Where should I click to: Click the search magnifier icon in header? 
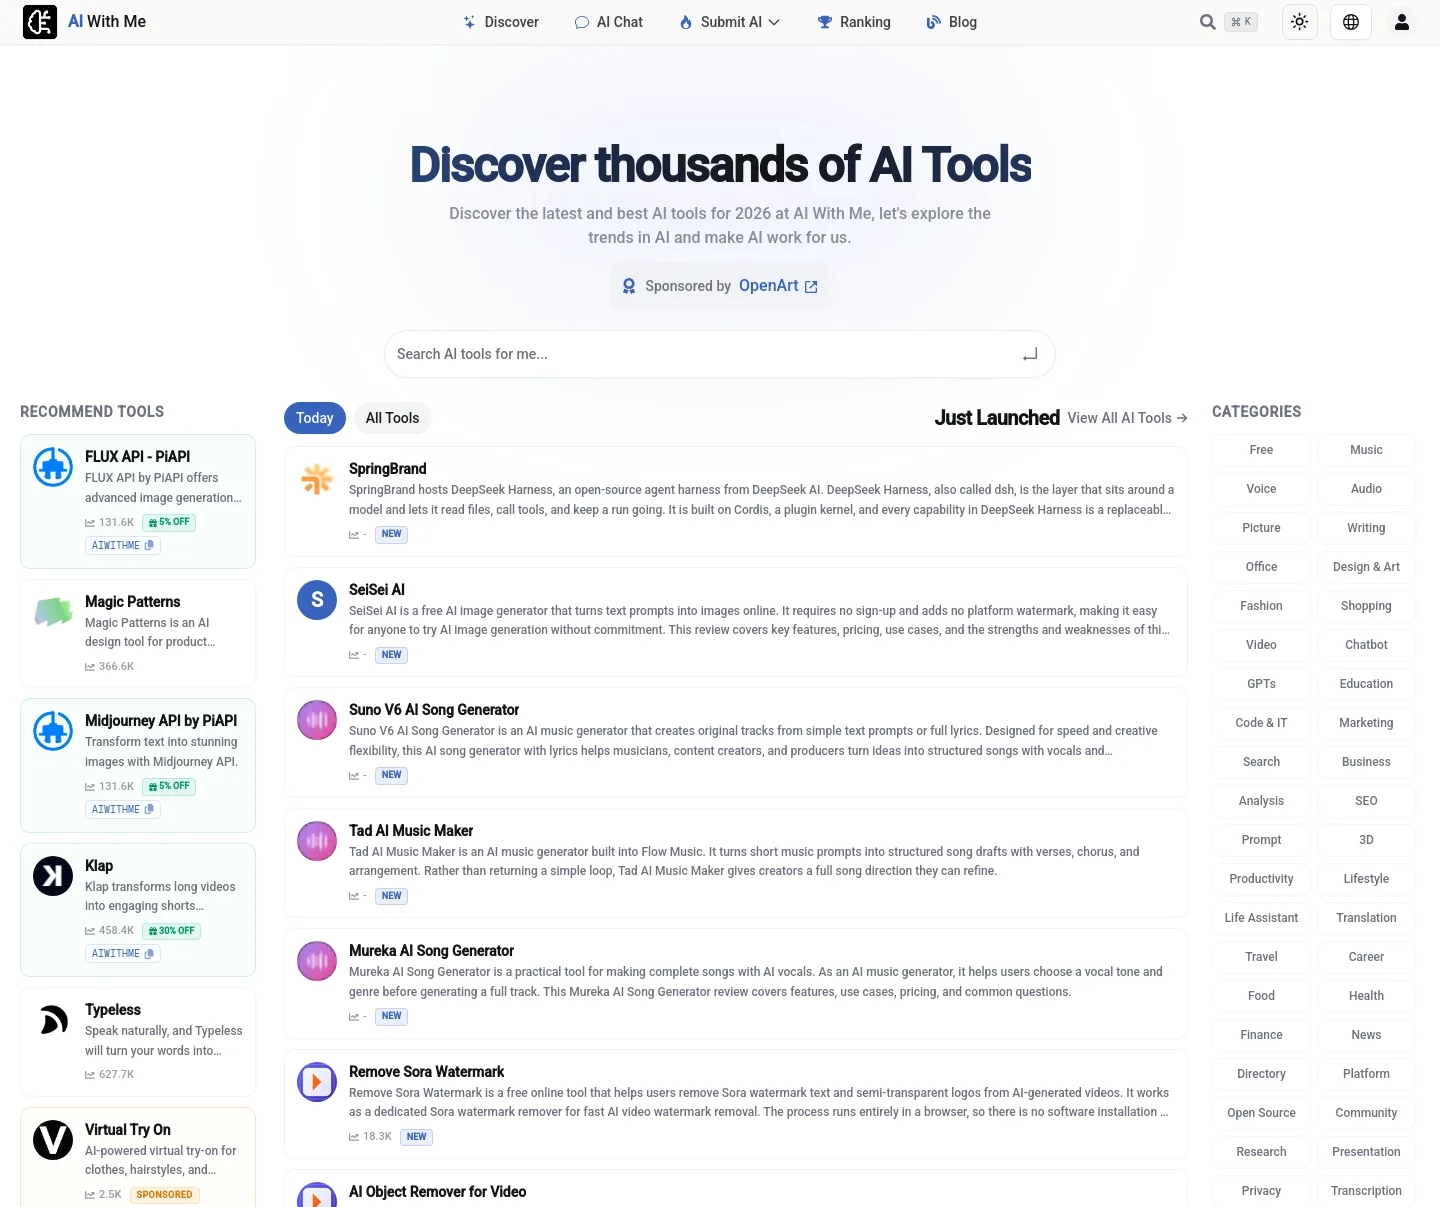tap(1208, 22)
